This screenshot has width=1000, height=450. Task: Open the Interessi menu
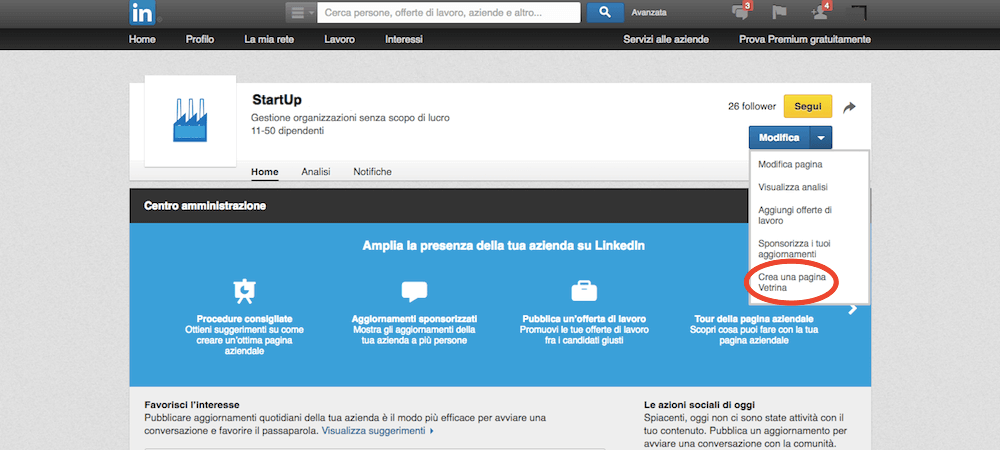[404, 40]
